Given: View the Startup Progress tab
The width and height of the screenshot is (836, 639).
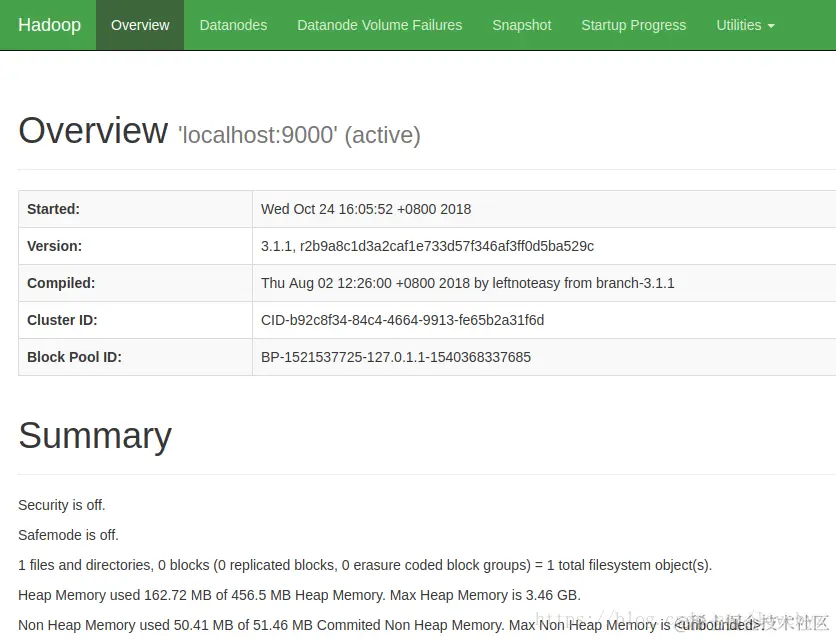Looking at the screenshot, I should tap(633, 25).
